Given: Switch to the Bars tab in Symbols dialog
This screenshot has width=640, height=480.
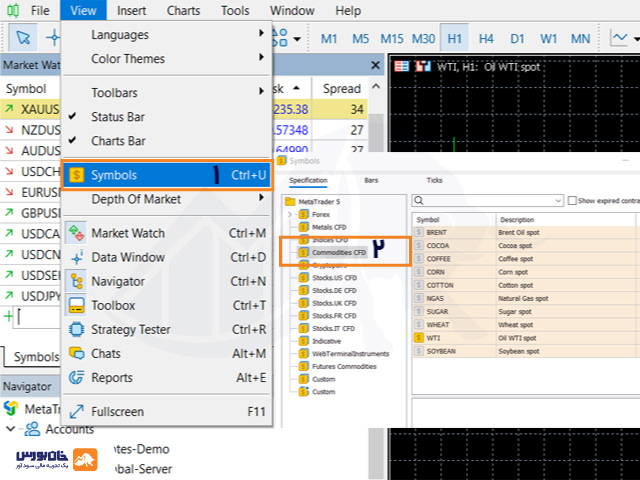Looking at the screenshot, I should tap(371, 180).
